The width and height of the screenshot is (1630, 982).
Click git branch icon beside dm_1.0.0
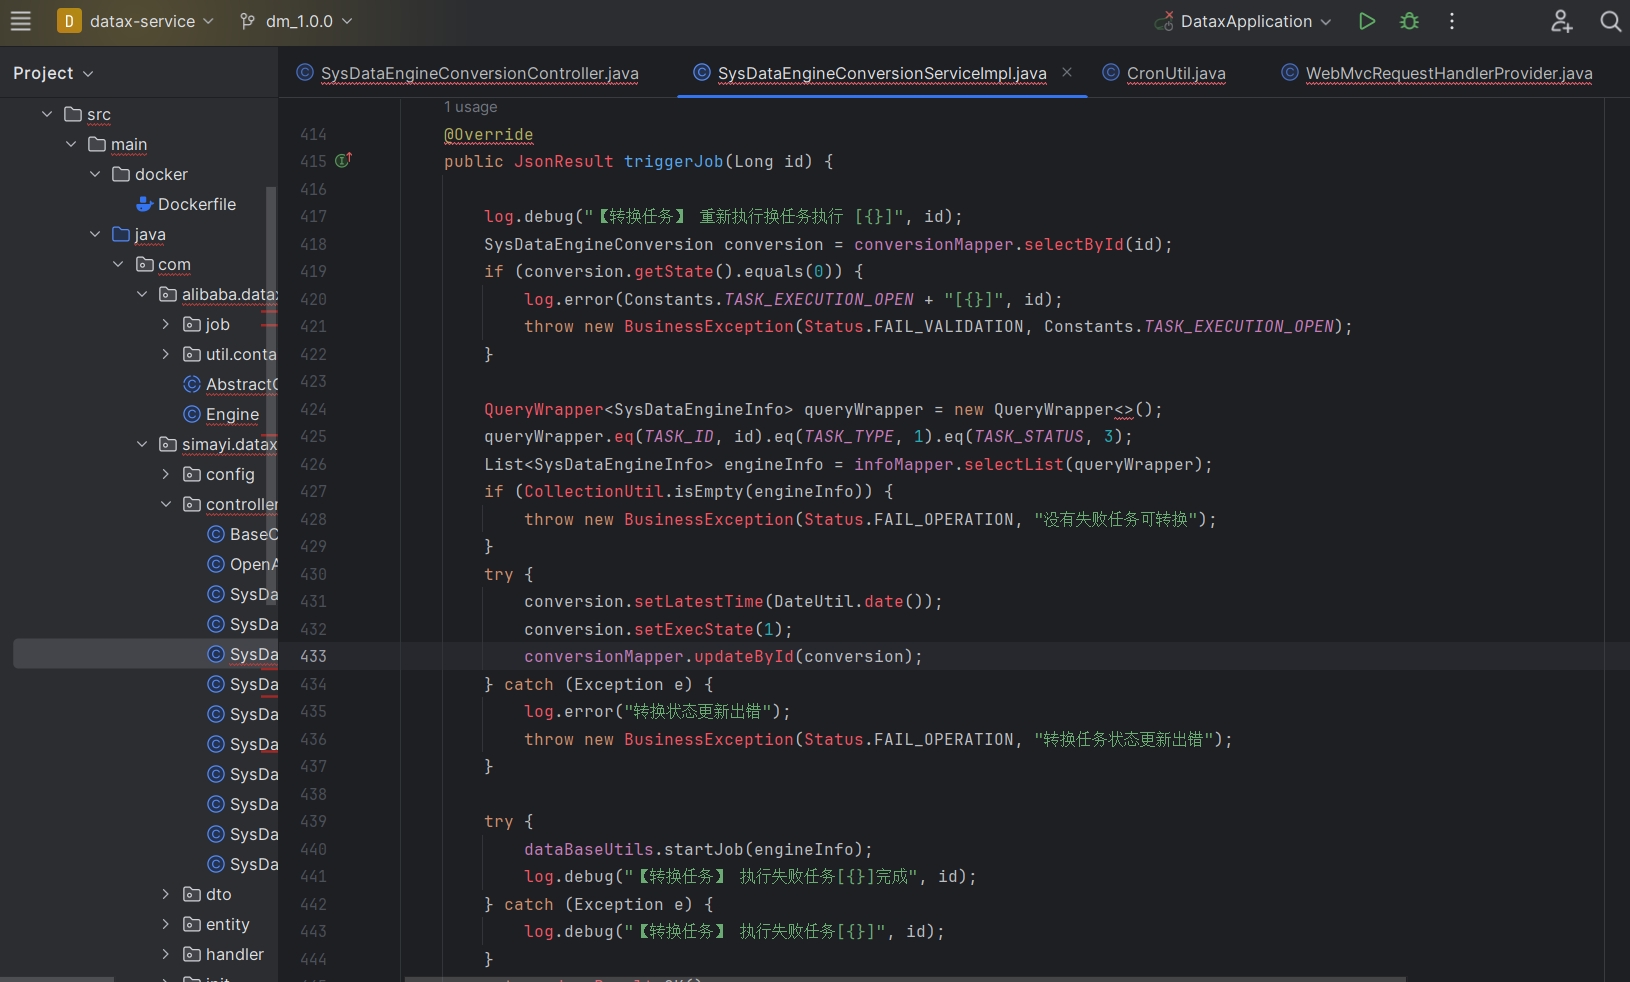coord(247,21)
